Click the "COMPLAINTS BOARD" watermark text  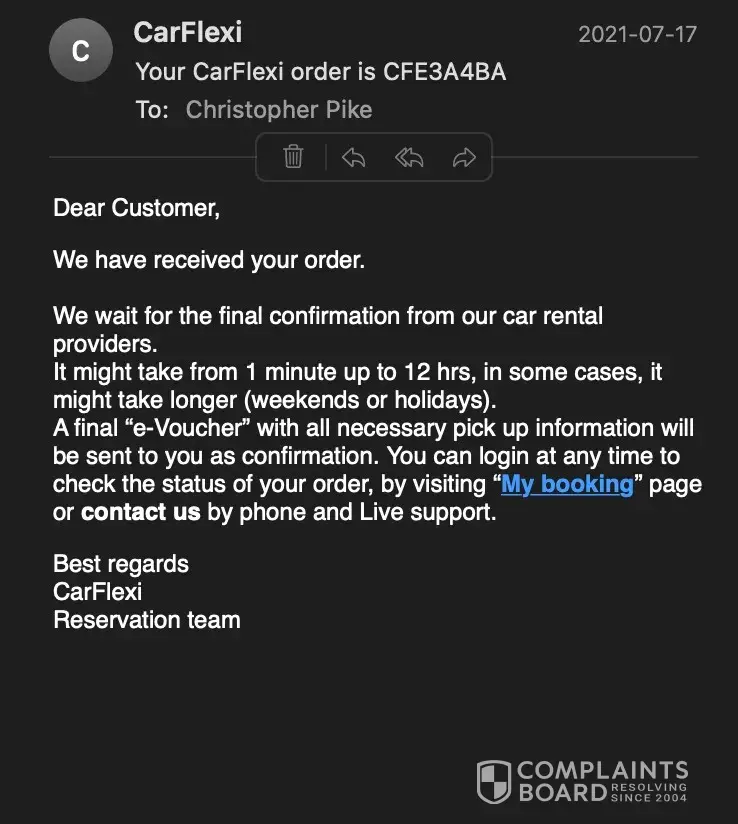pos(602,782)
